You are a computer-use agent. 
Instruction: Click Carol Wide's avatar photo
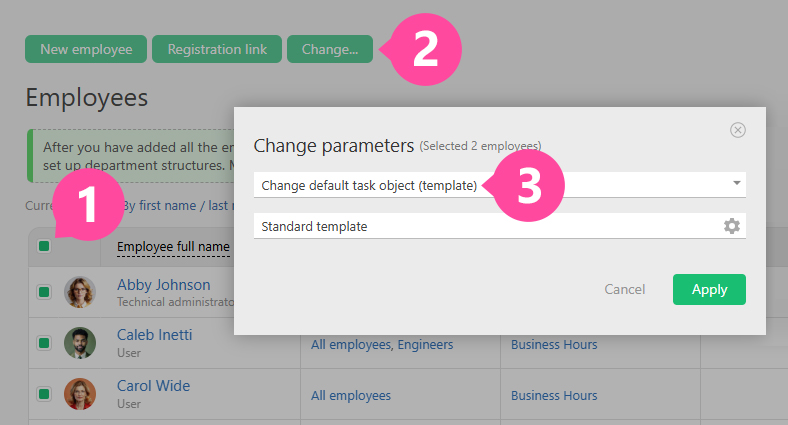[80, 394]
